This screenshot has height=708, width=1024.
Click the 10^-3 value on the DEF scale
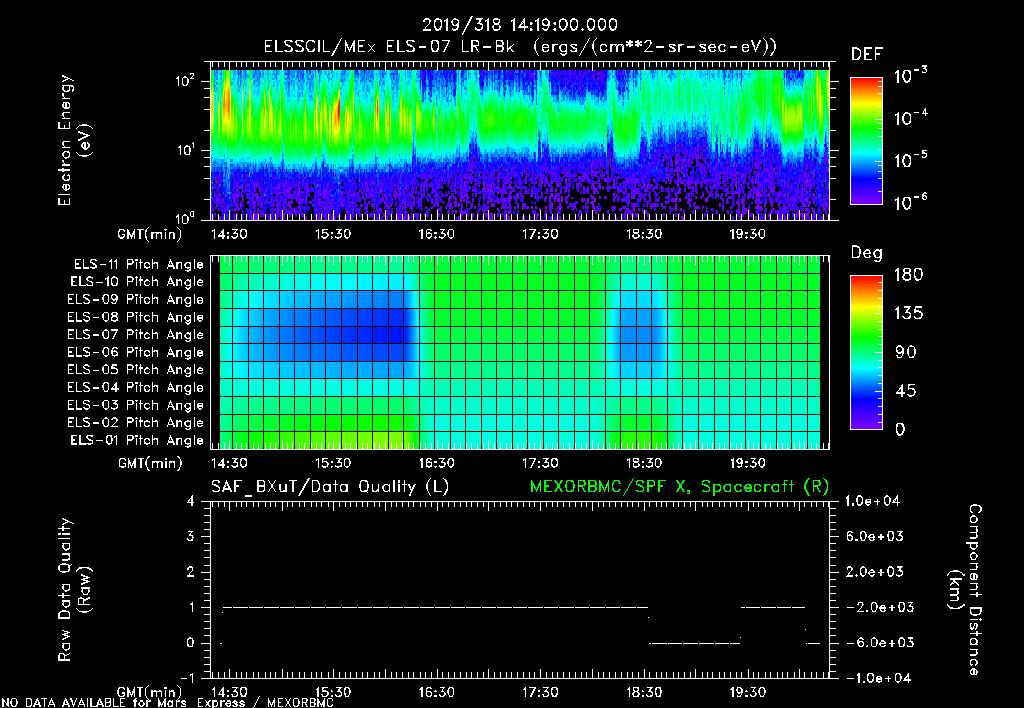[x=910, y=75]
